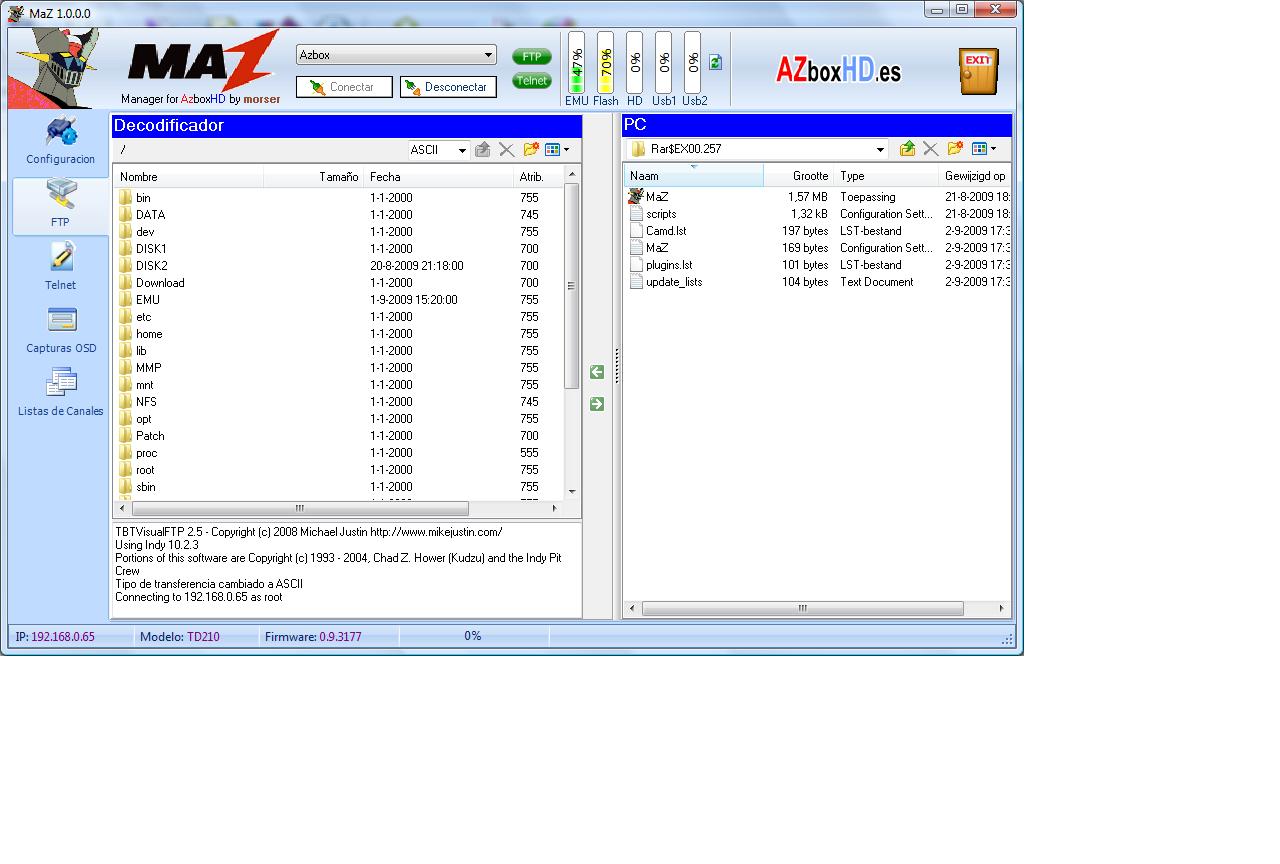Viewport: 1280px width, 864px height.
Task: Select the Download folder row
Action: 339,283
